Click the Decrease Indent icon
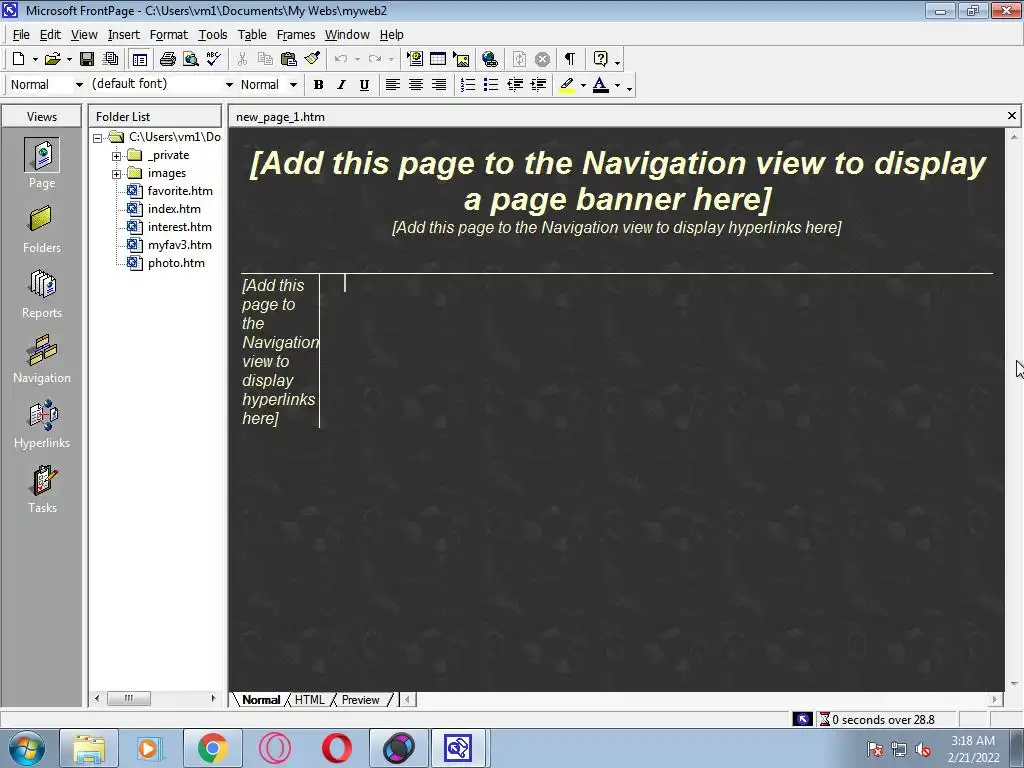This screenshot has height=768, width=1024. pyautogui.click(x=515, y=85)
